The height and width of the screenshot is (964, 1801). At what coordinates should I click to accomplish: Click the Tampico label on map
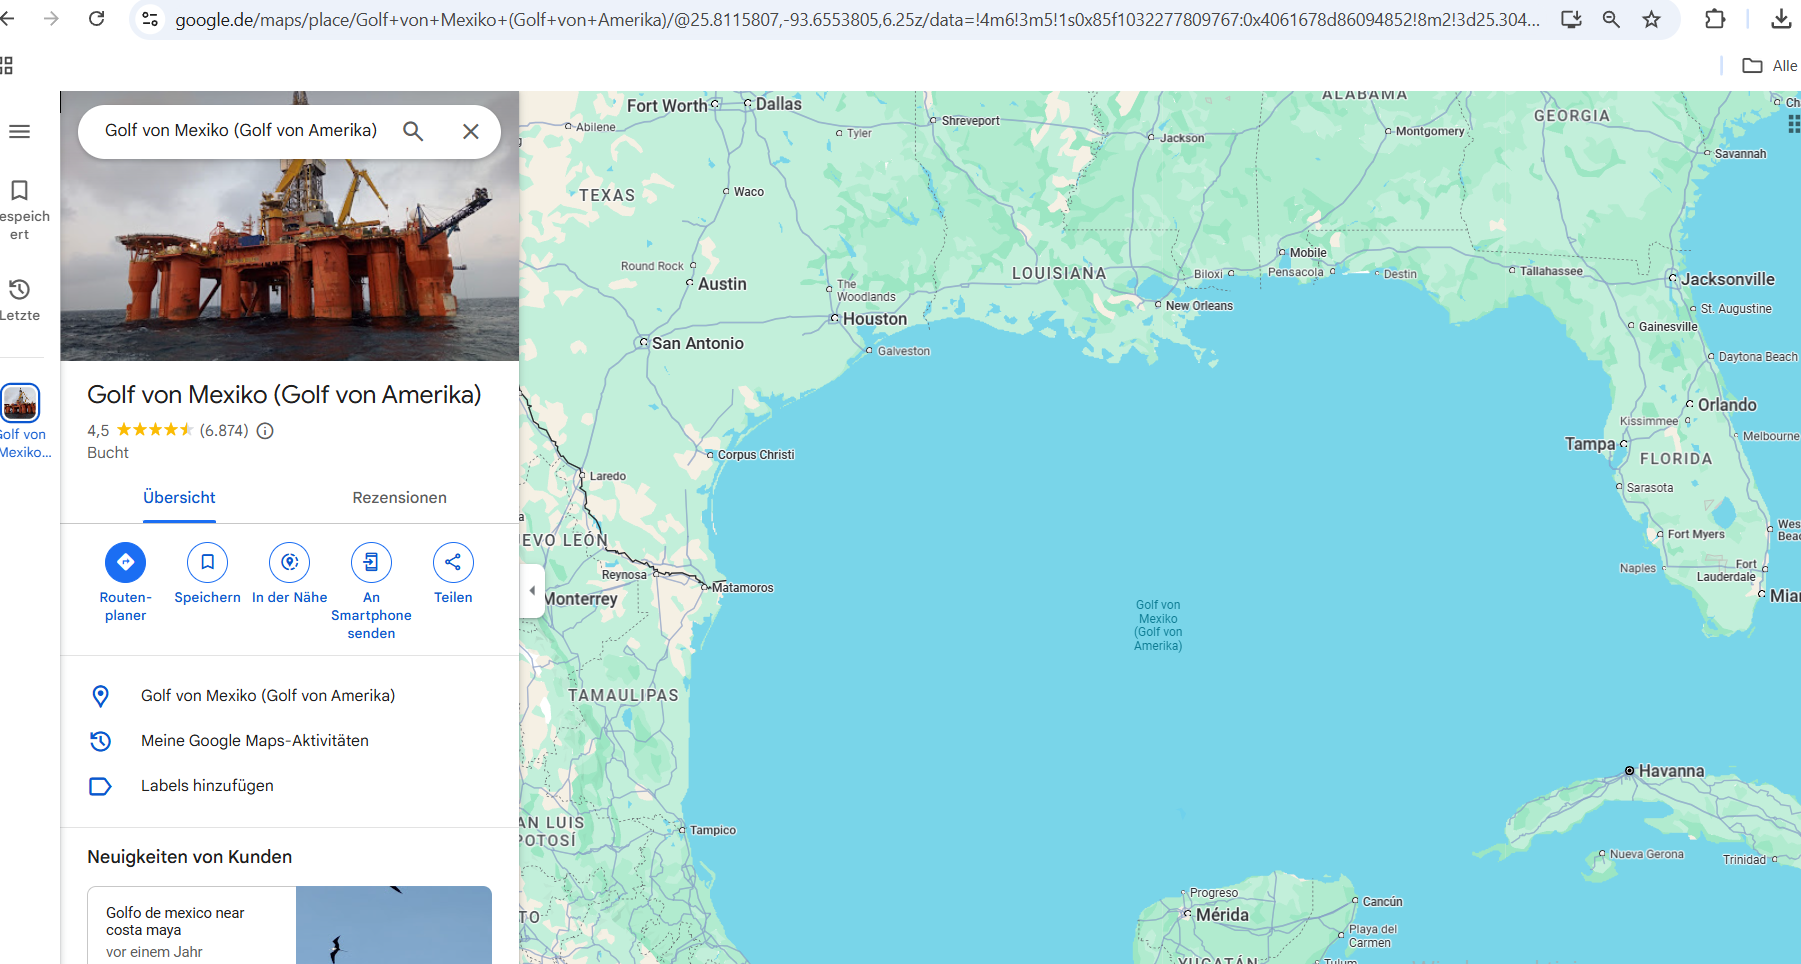pyautogui.click(x=713, y=830)
